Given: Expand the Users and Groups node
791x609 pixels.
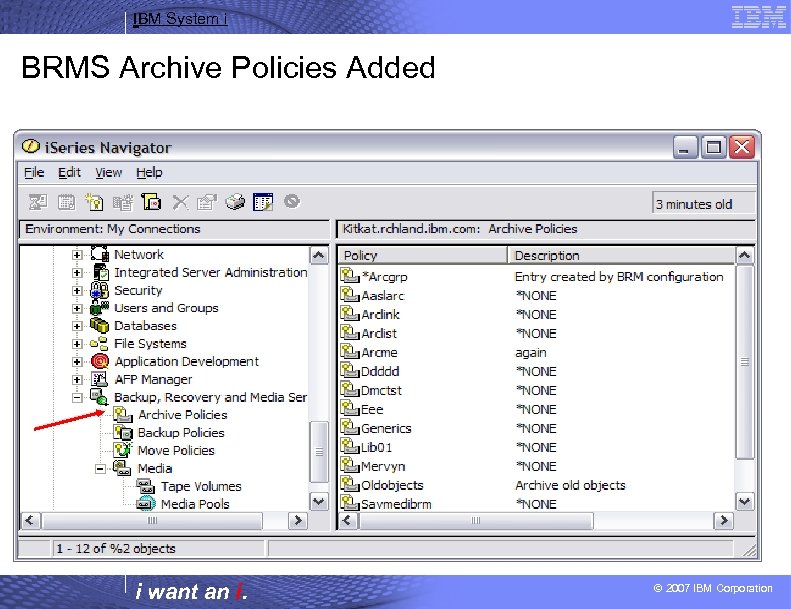Looking at the screenshot, I should click(x=77, y=308).
